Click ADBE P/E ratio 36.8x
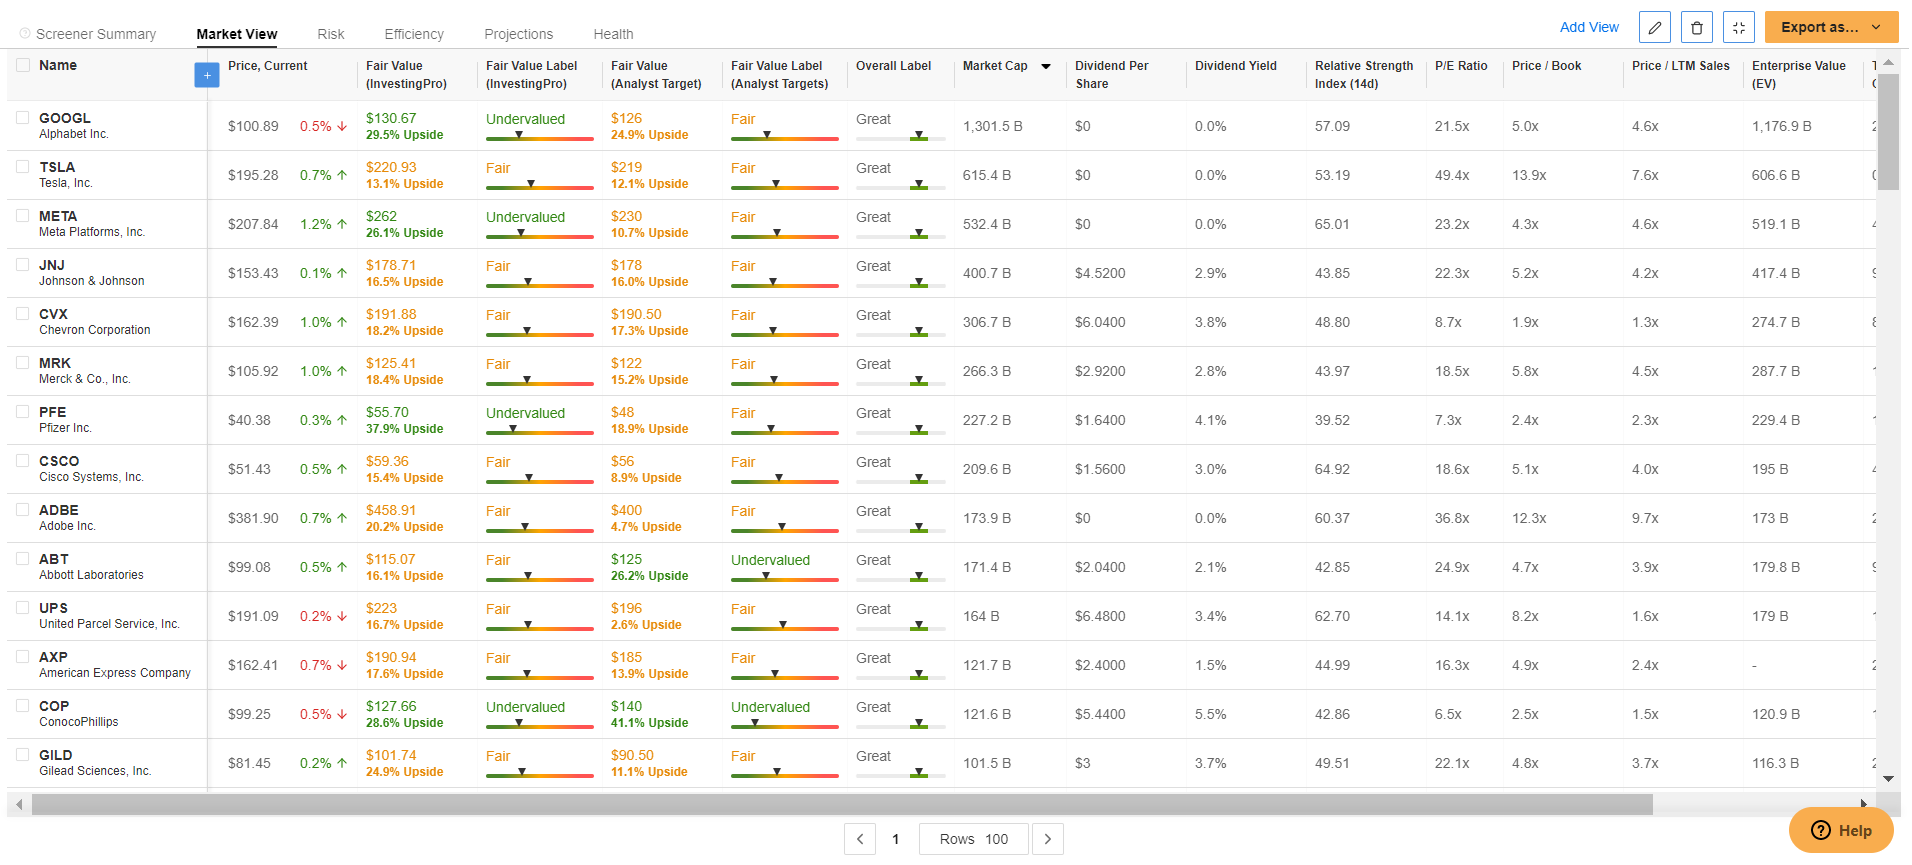This screenshot has width=1912, height=865. [1452, 518]
